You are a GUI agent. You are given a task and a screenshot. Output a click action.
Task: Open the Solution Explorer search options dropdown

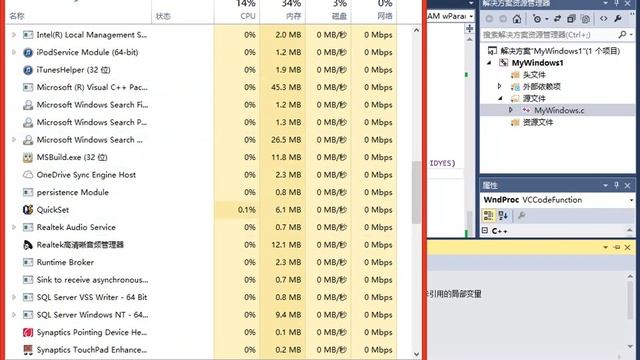pos(631,35)
